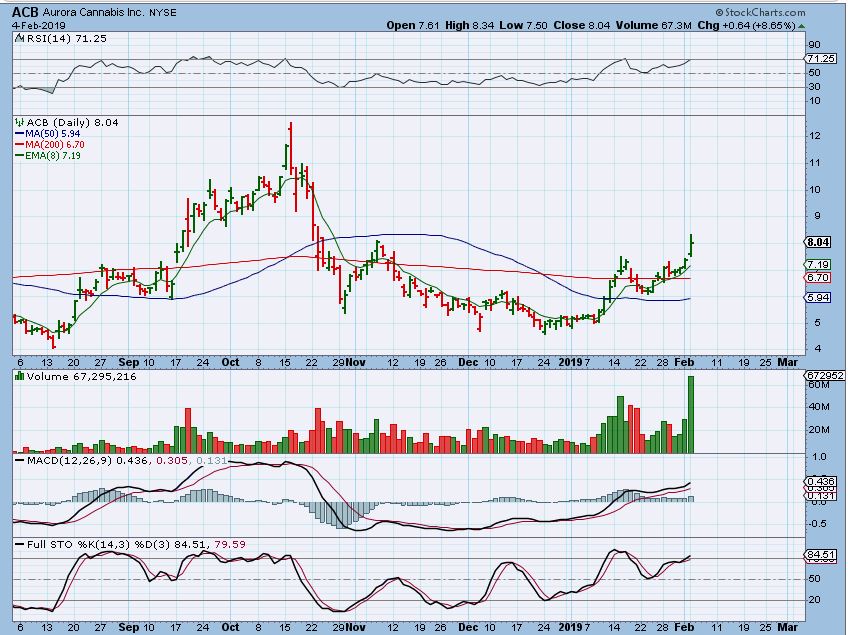Click the Dec label below the price panel
This screenshot has width=848, height=635.
tap(468, 362)
